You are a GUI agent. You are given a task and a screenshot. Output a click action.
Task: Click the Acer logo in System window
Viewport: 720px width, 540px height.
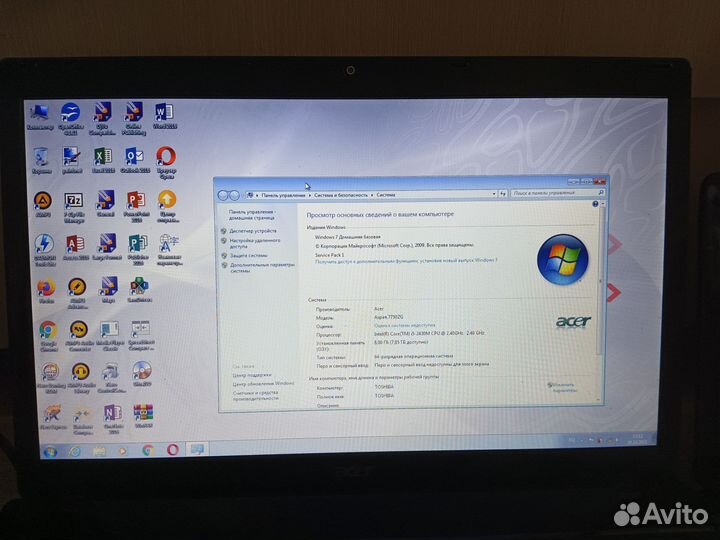[x=573, y=321]
